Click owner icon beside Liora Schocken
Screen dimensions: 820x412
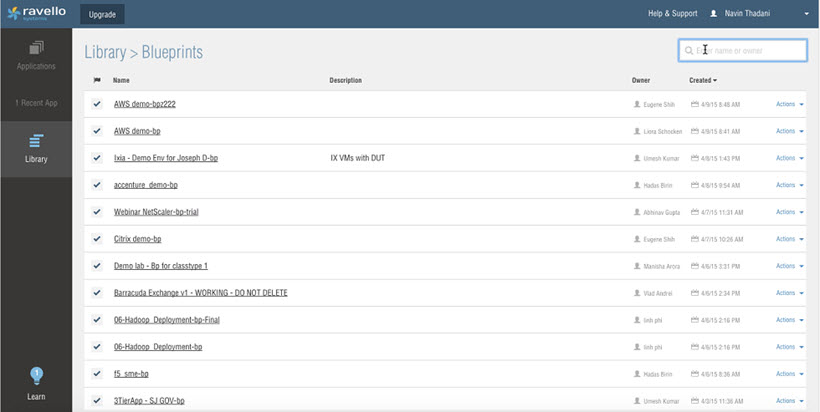coord(637,131)
